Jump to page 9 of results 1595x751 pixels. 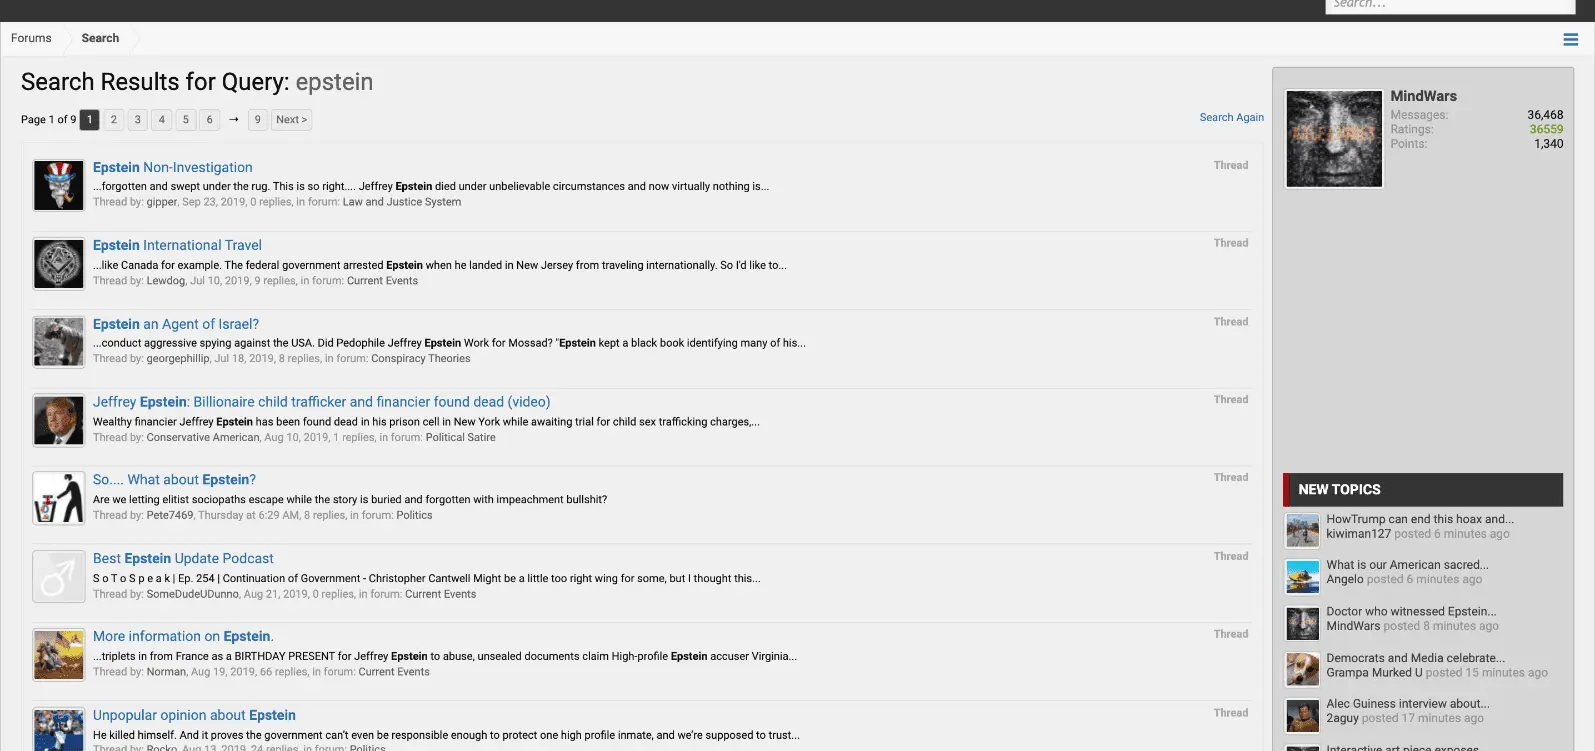pyautogui.click(x=257, y=120)
